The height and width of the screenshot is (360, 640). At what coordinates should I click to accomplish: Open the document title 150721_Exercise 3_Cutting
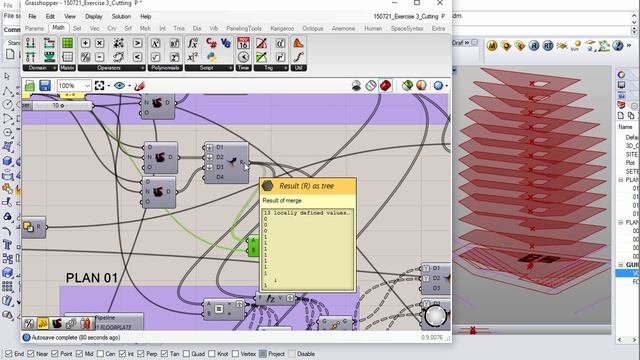(x=409, y=16)
